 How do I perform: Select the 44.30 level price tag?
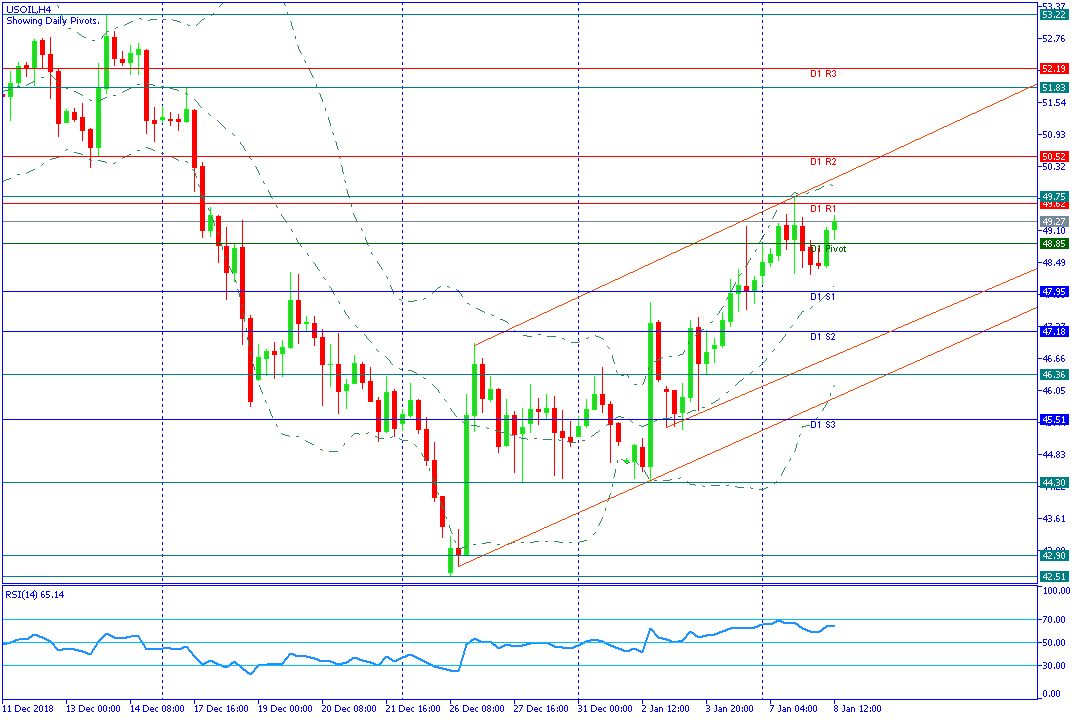click(x=1053, y=482)
